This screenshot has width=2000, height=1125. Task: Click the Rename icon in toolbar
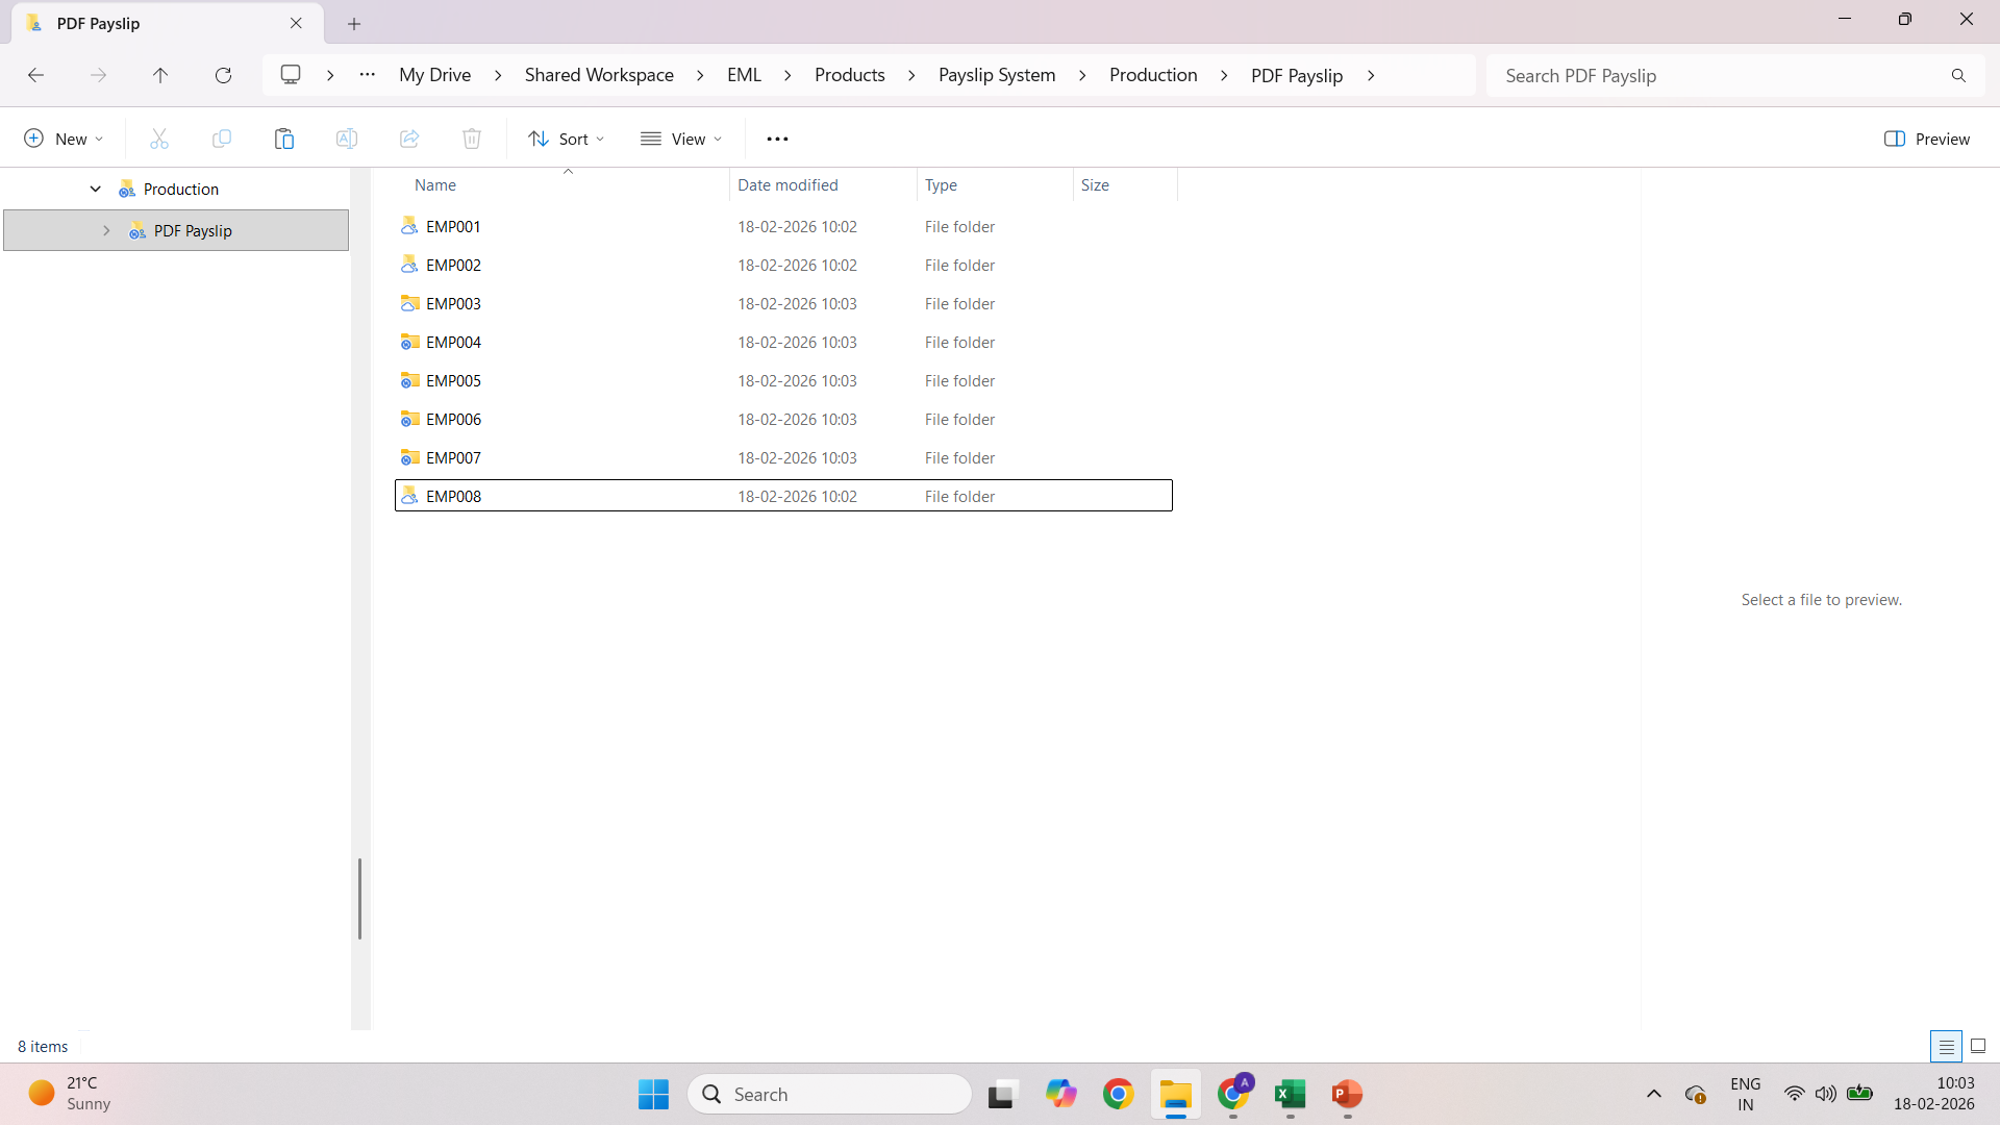click(346, 139)
